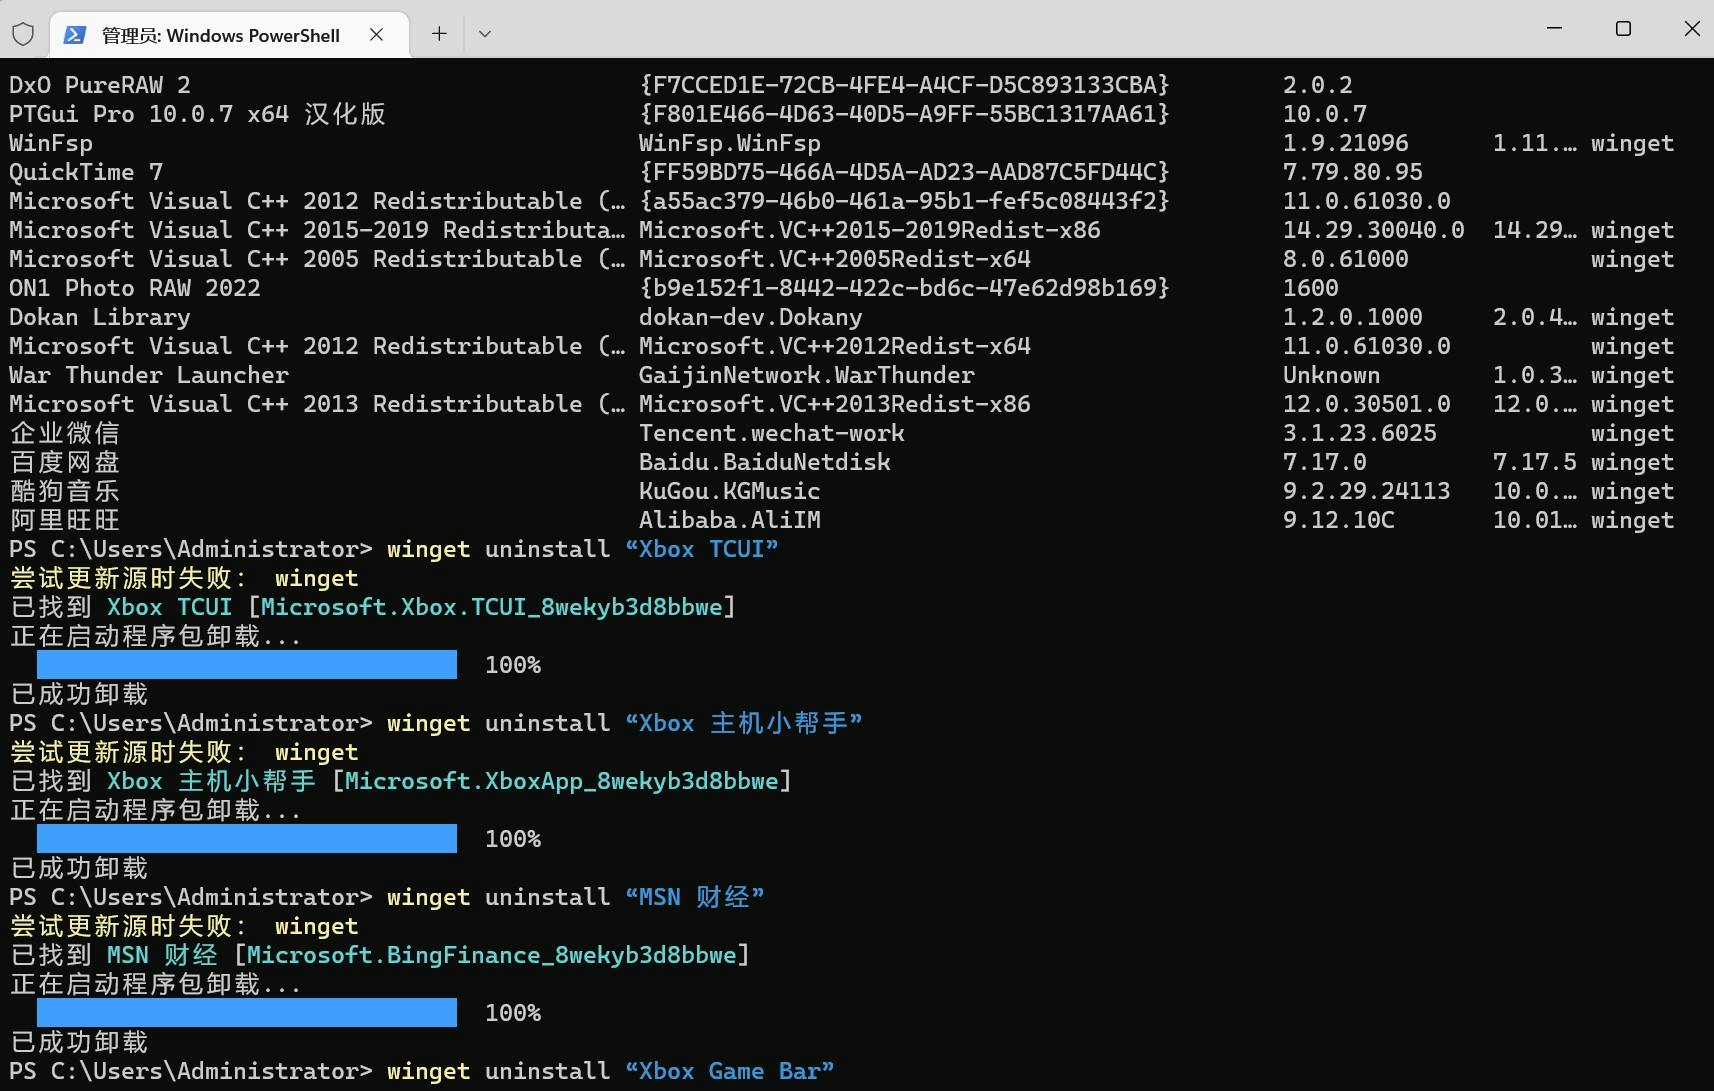Viewport: 1714px width, 1091px height.
Task: Click the command argument “Xbox TCUI”
Action: [702, 549]
